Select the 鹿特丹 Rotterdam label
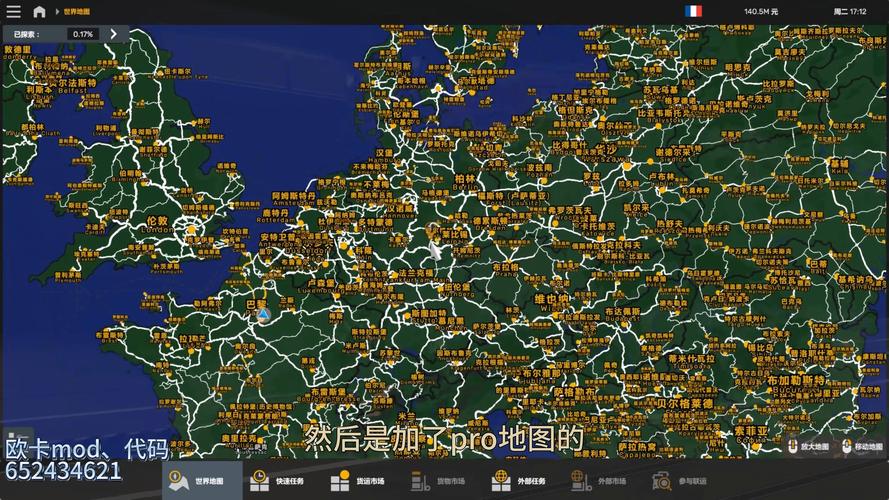 [x=275, y=213]
